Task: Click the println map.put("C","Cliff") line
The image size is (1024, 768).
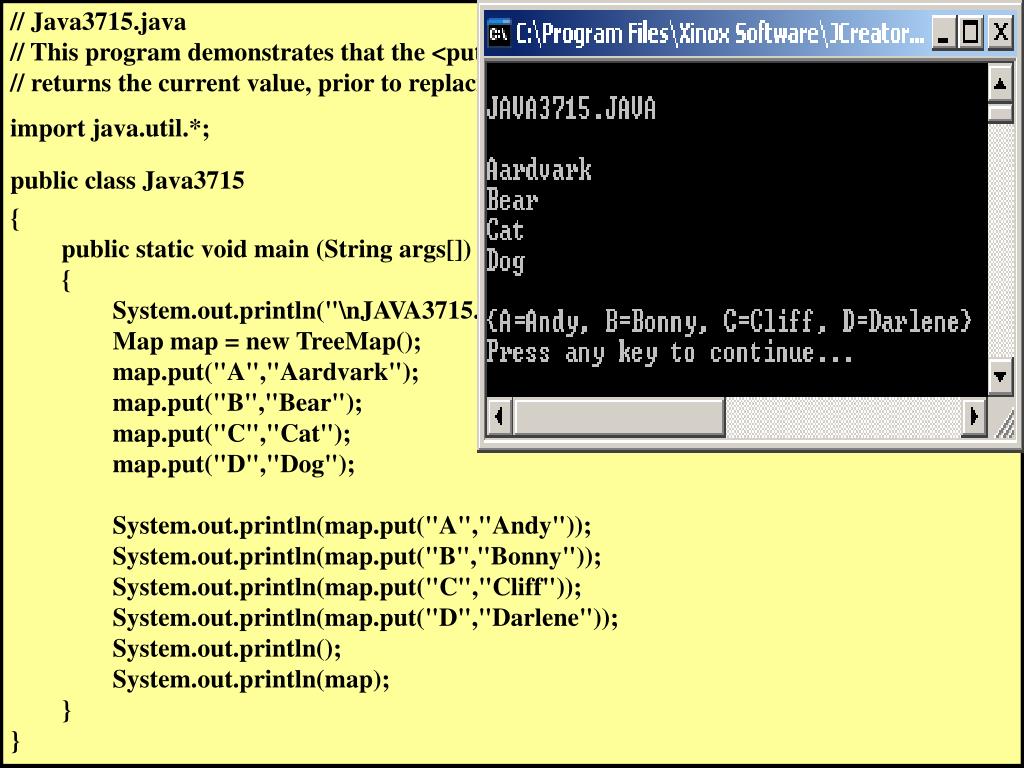Action: tap(347, 587)
